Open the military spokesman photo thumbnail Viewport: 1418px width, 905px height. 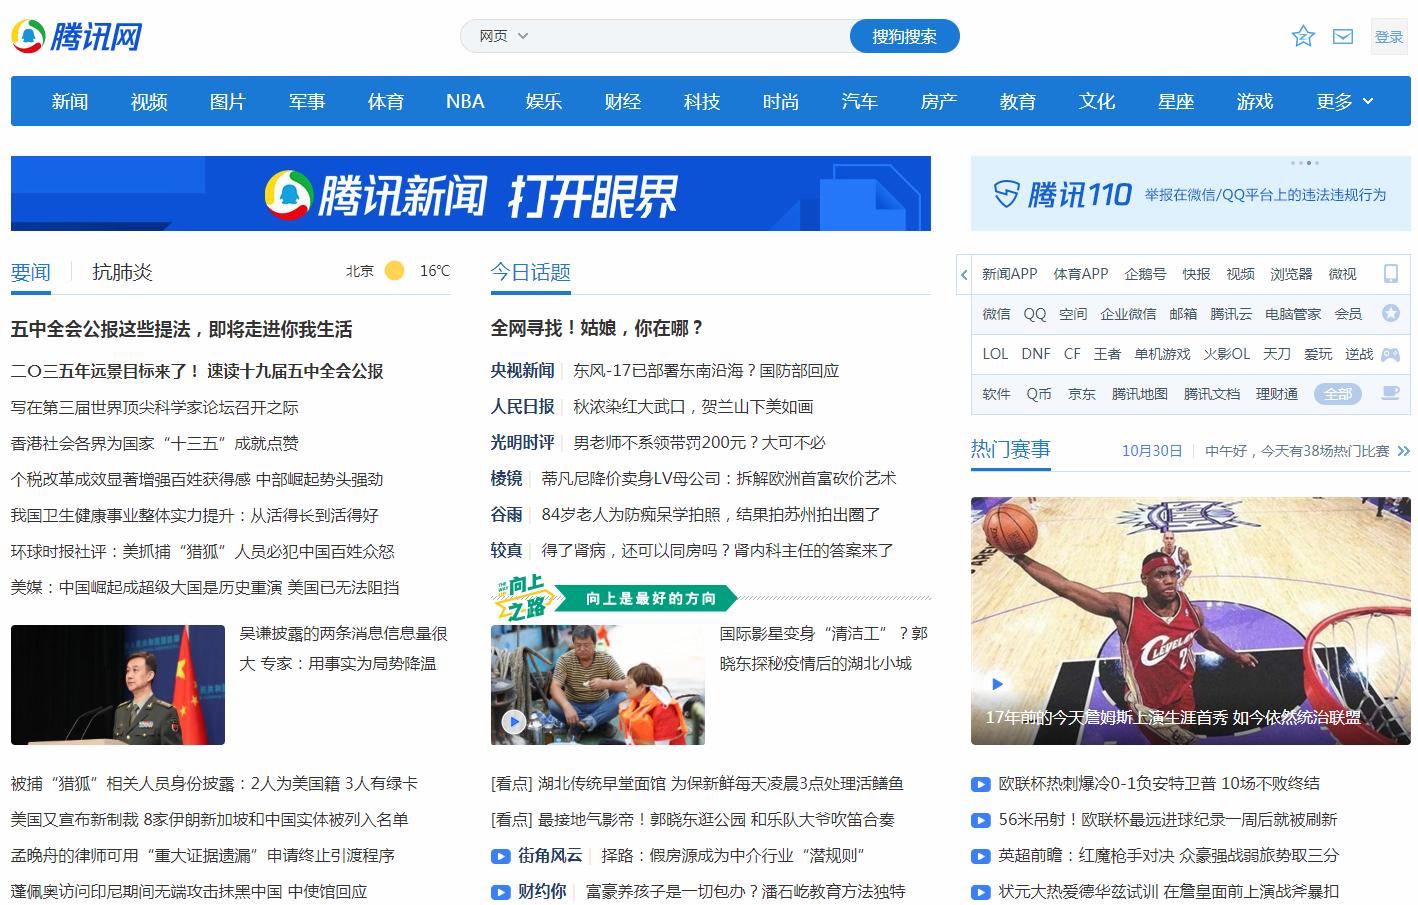pos(118,685)
